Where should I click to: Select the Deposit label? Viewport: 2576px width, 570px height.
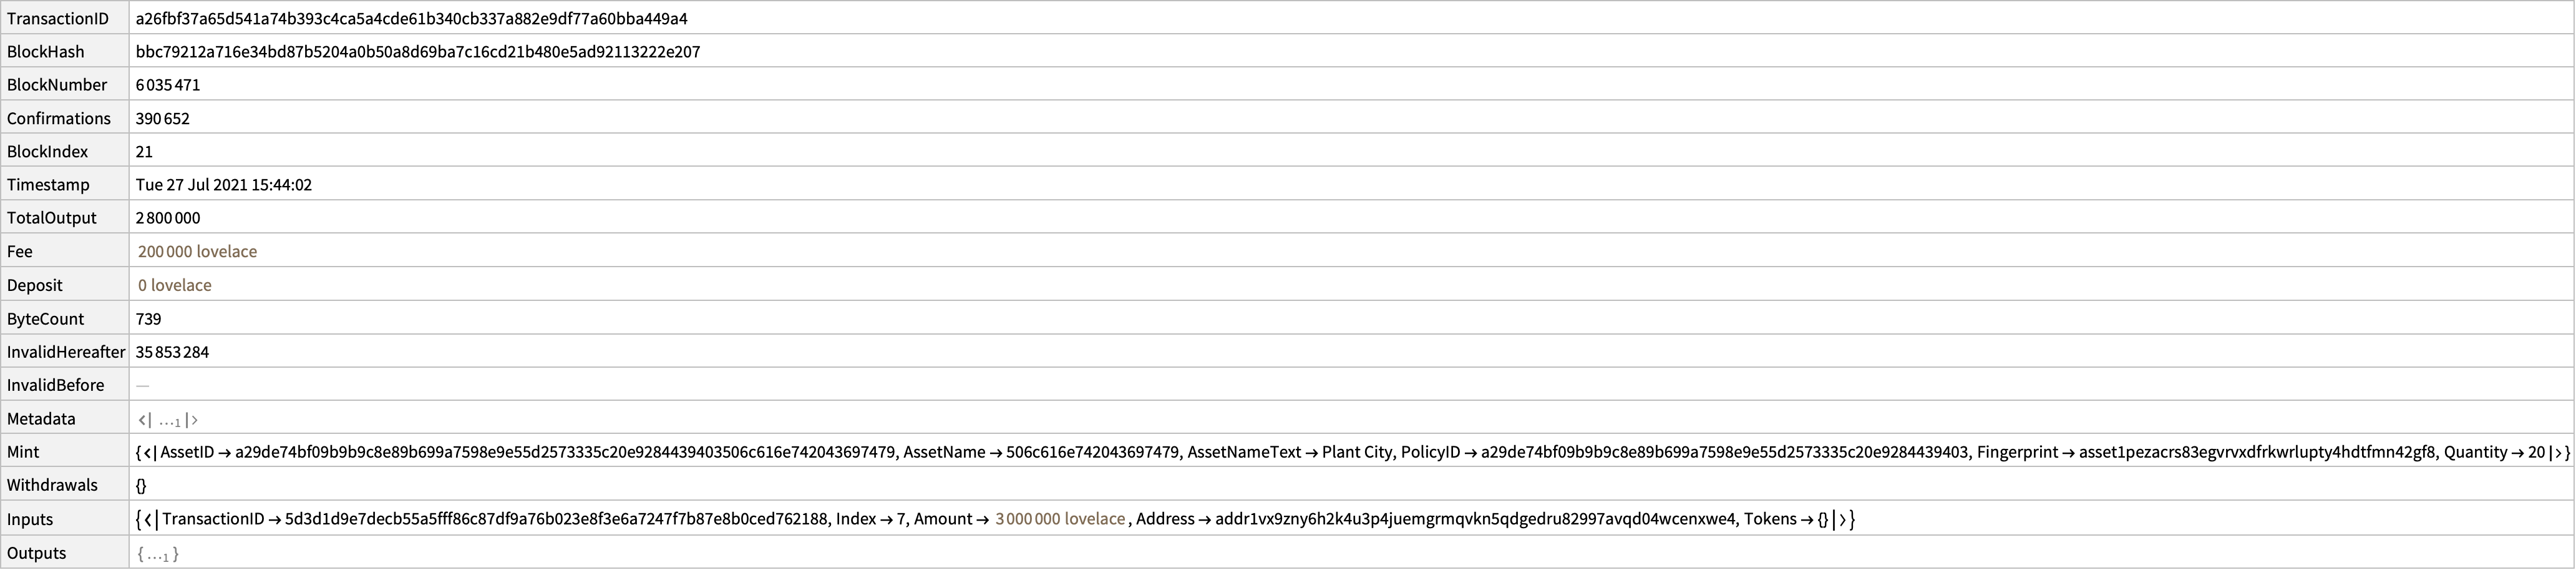click(35, 286)
